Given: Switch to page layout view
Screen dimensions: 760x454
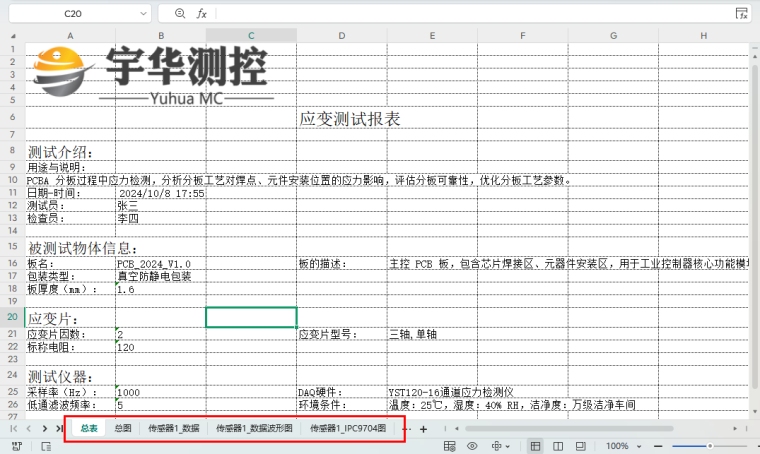Looking at the screenshot, I should tap(581, 446).
